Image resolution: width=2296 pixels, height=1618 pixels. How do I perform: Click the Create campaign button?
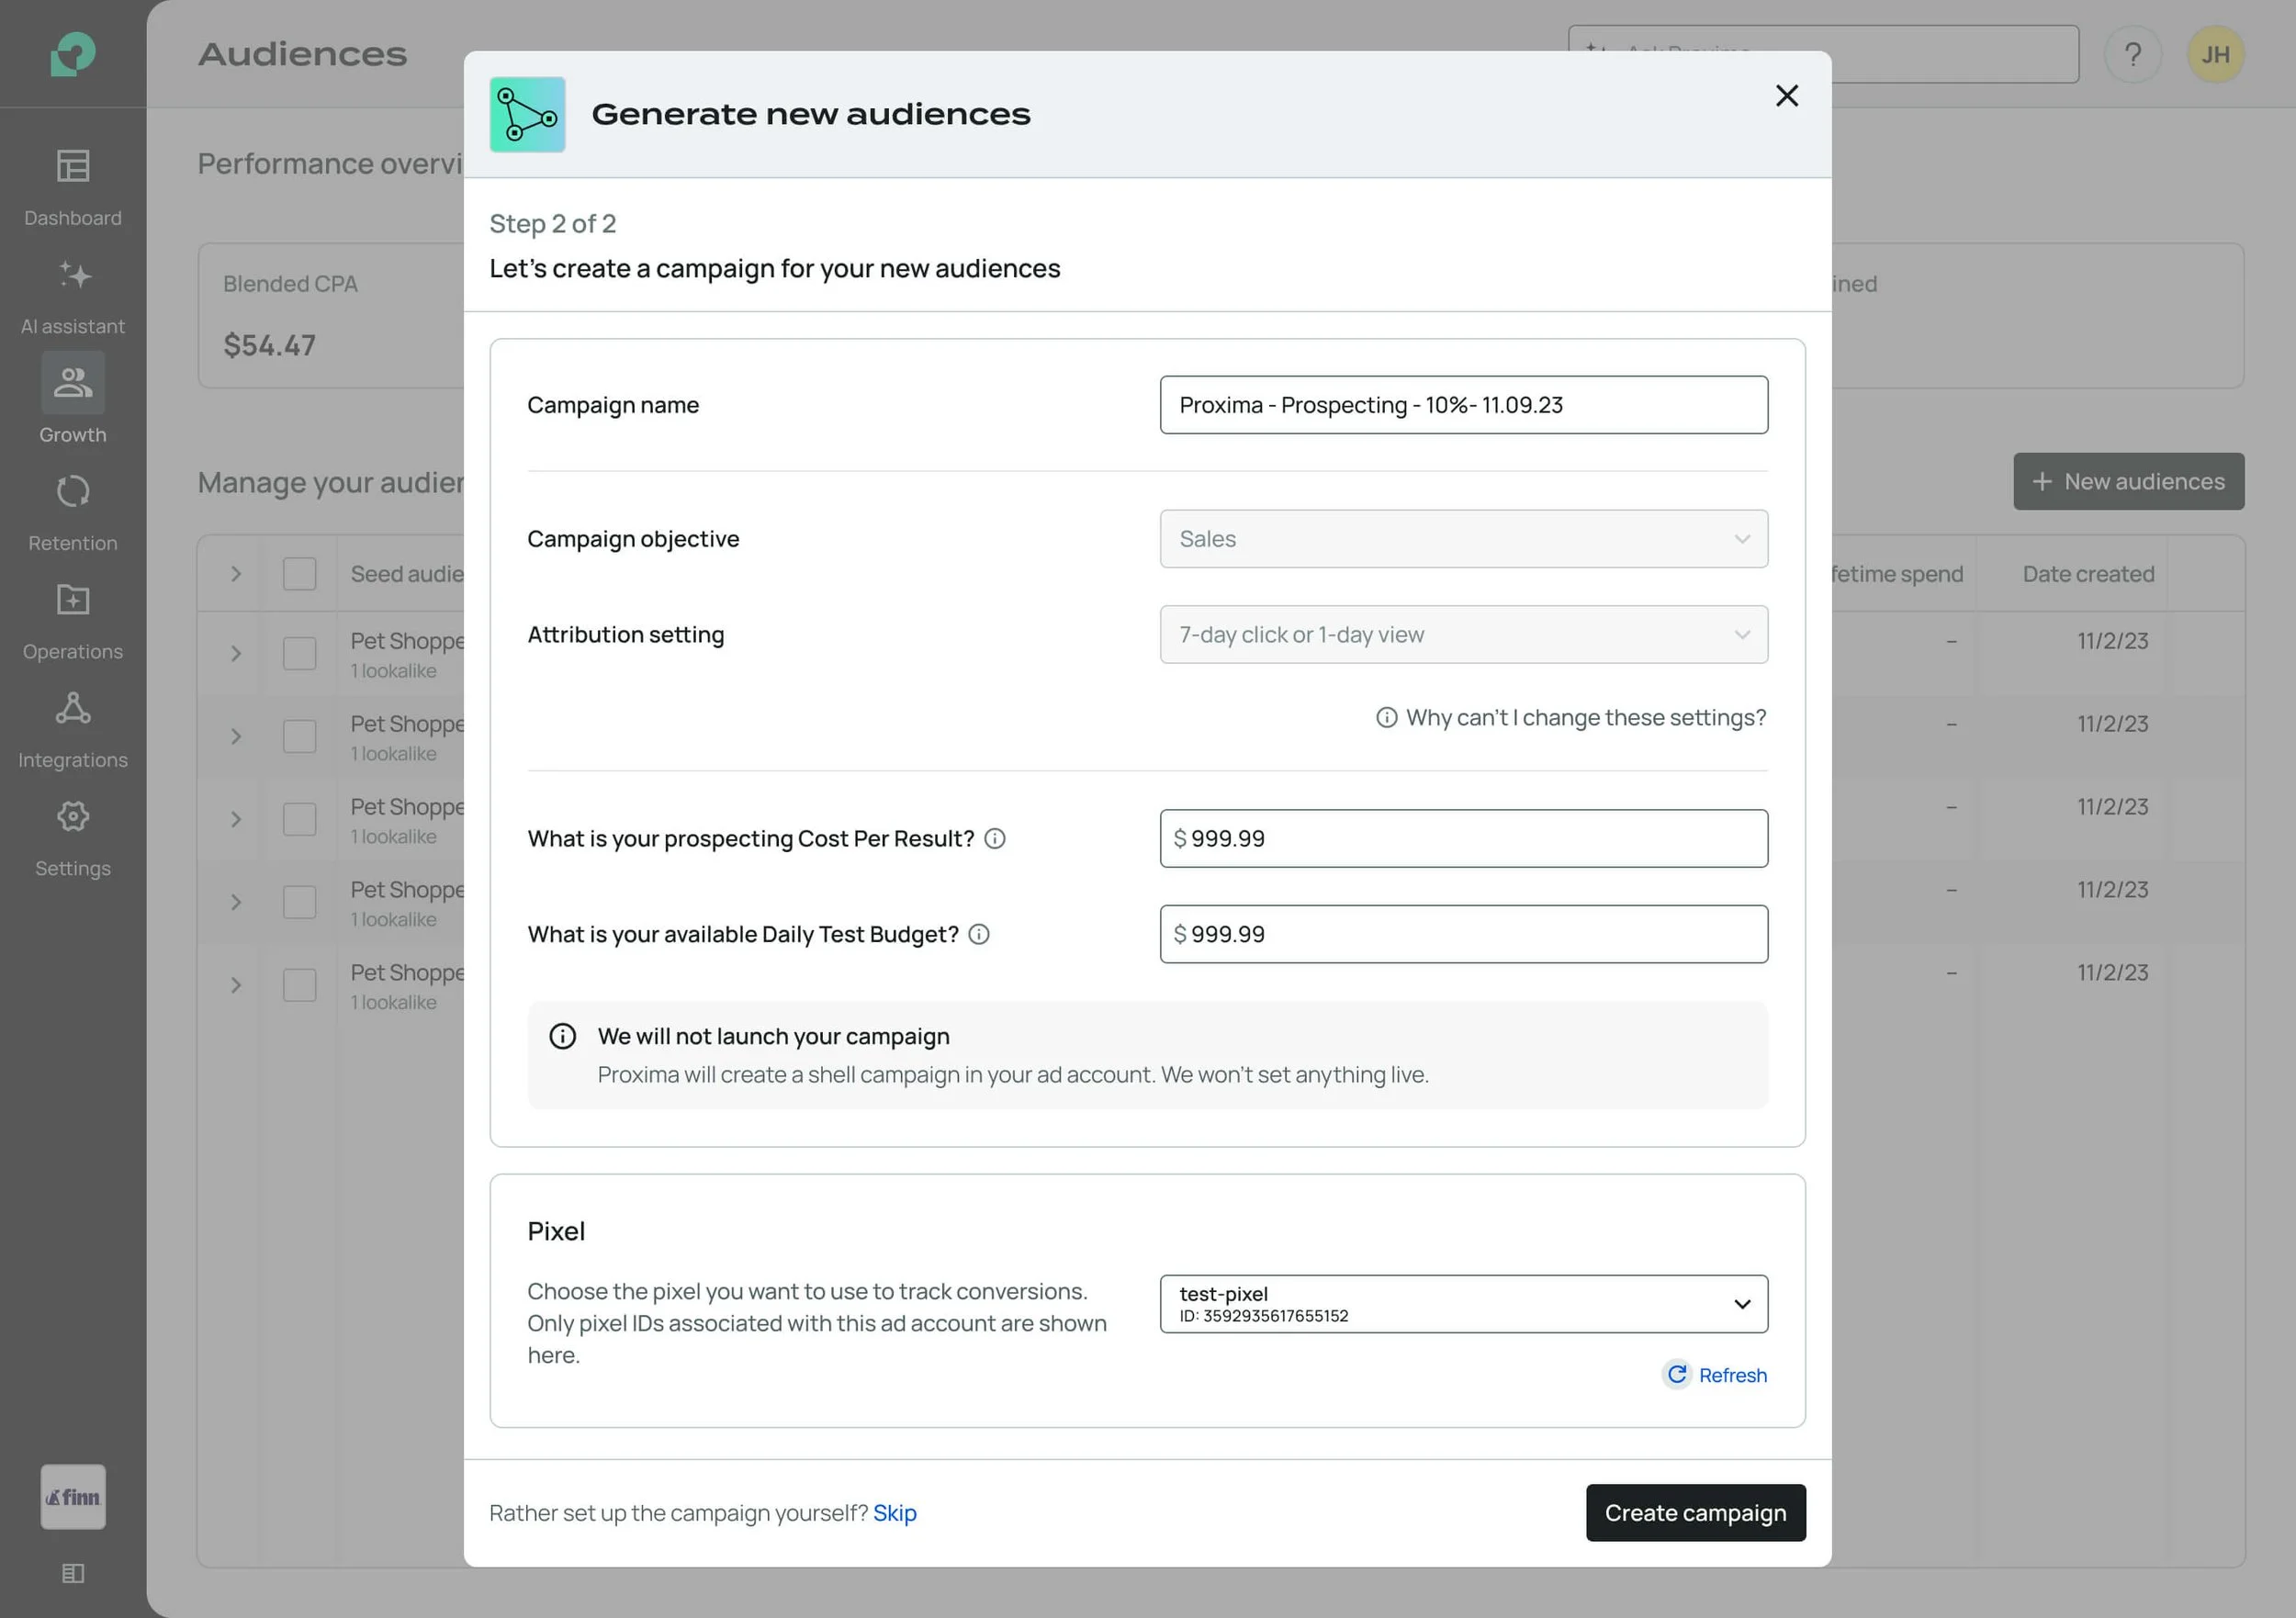coord(1695,1513)
